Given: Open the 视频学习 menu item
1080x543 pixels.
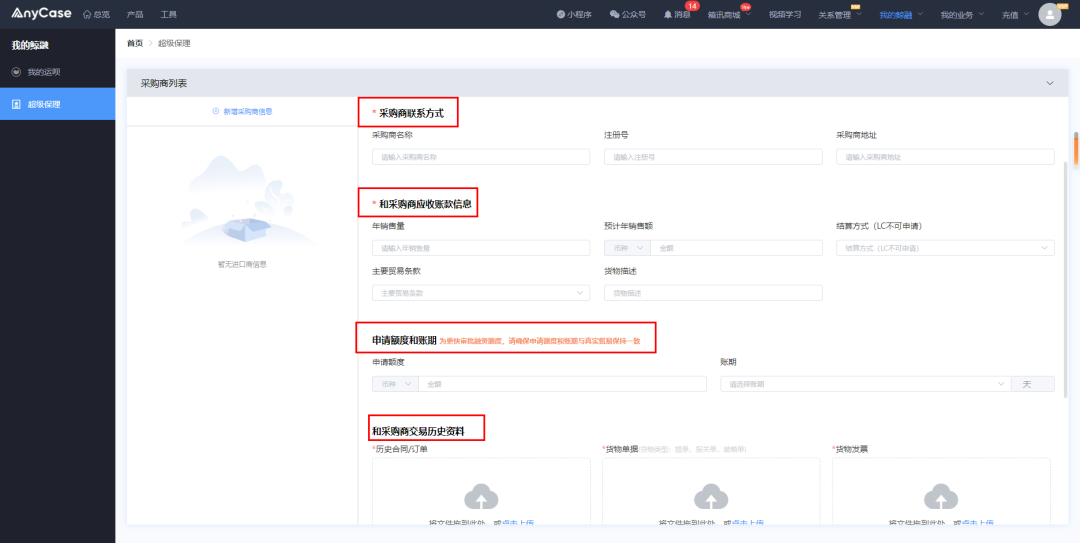Looking at the screenshot, I should (784, 15).
